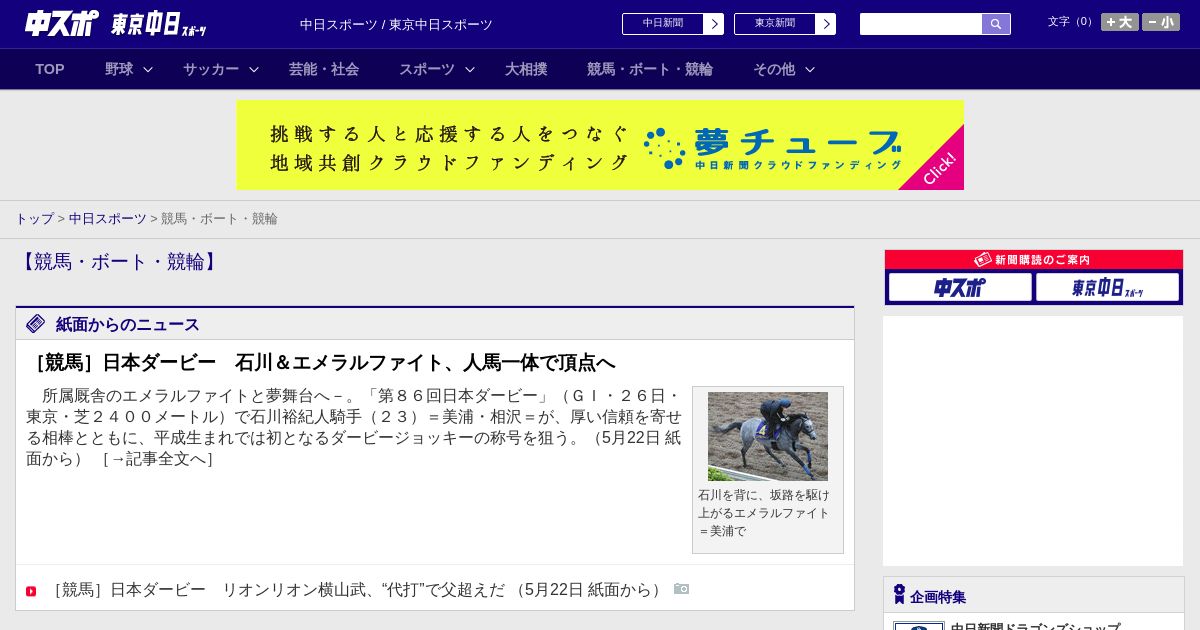Viewport: 1200px width, 630px height.
Task: Click camera icon after リオンリオン article
Action: (x=681, y=589)
